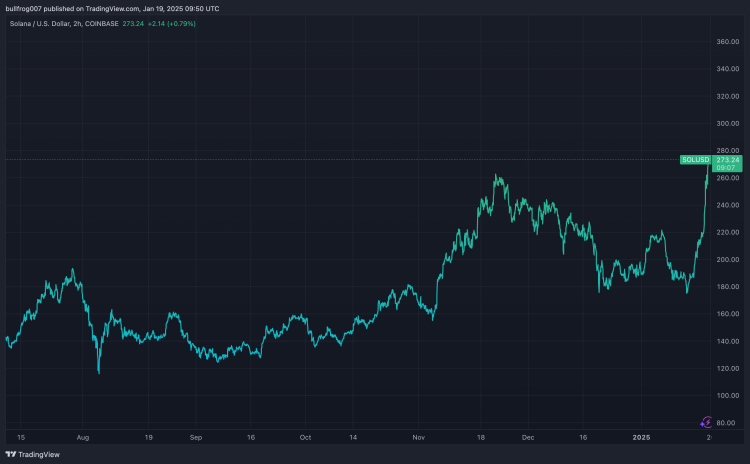Screen dimensions: 750x464
Task: Click the 180.00 price axis label
Action: [x=728, y=287]
